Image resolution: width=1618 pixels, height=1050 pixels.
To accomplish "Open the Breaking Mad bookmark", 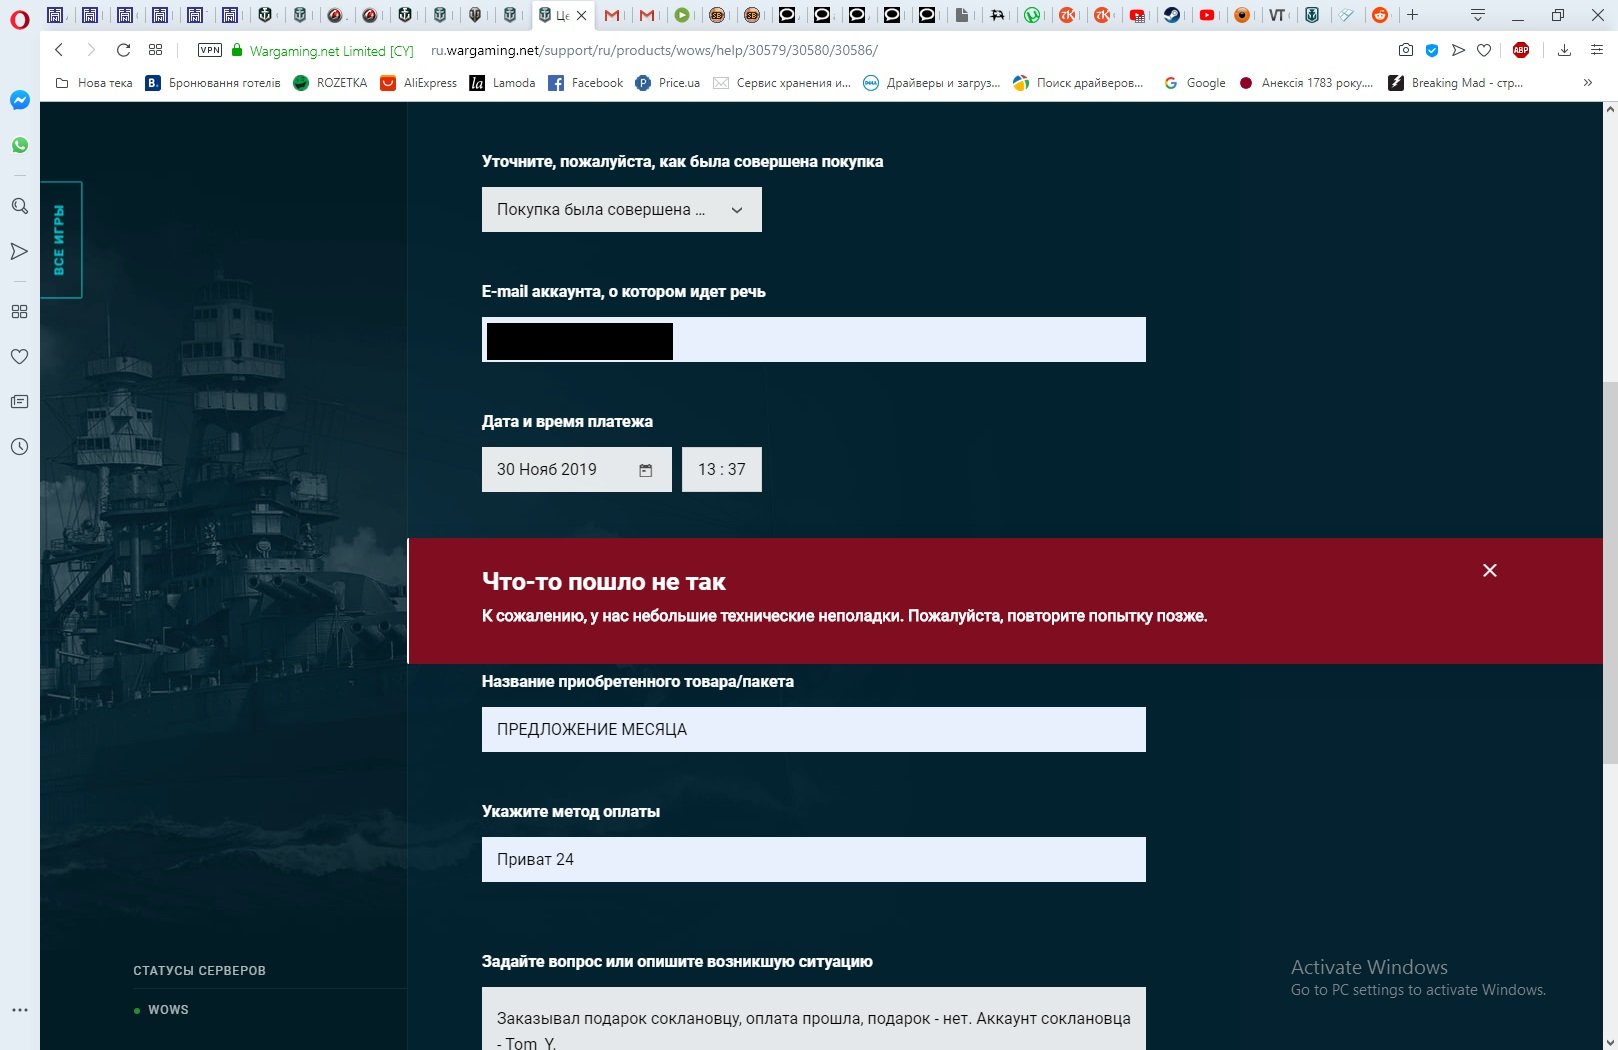I will [x=1456, y=83].
